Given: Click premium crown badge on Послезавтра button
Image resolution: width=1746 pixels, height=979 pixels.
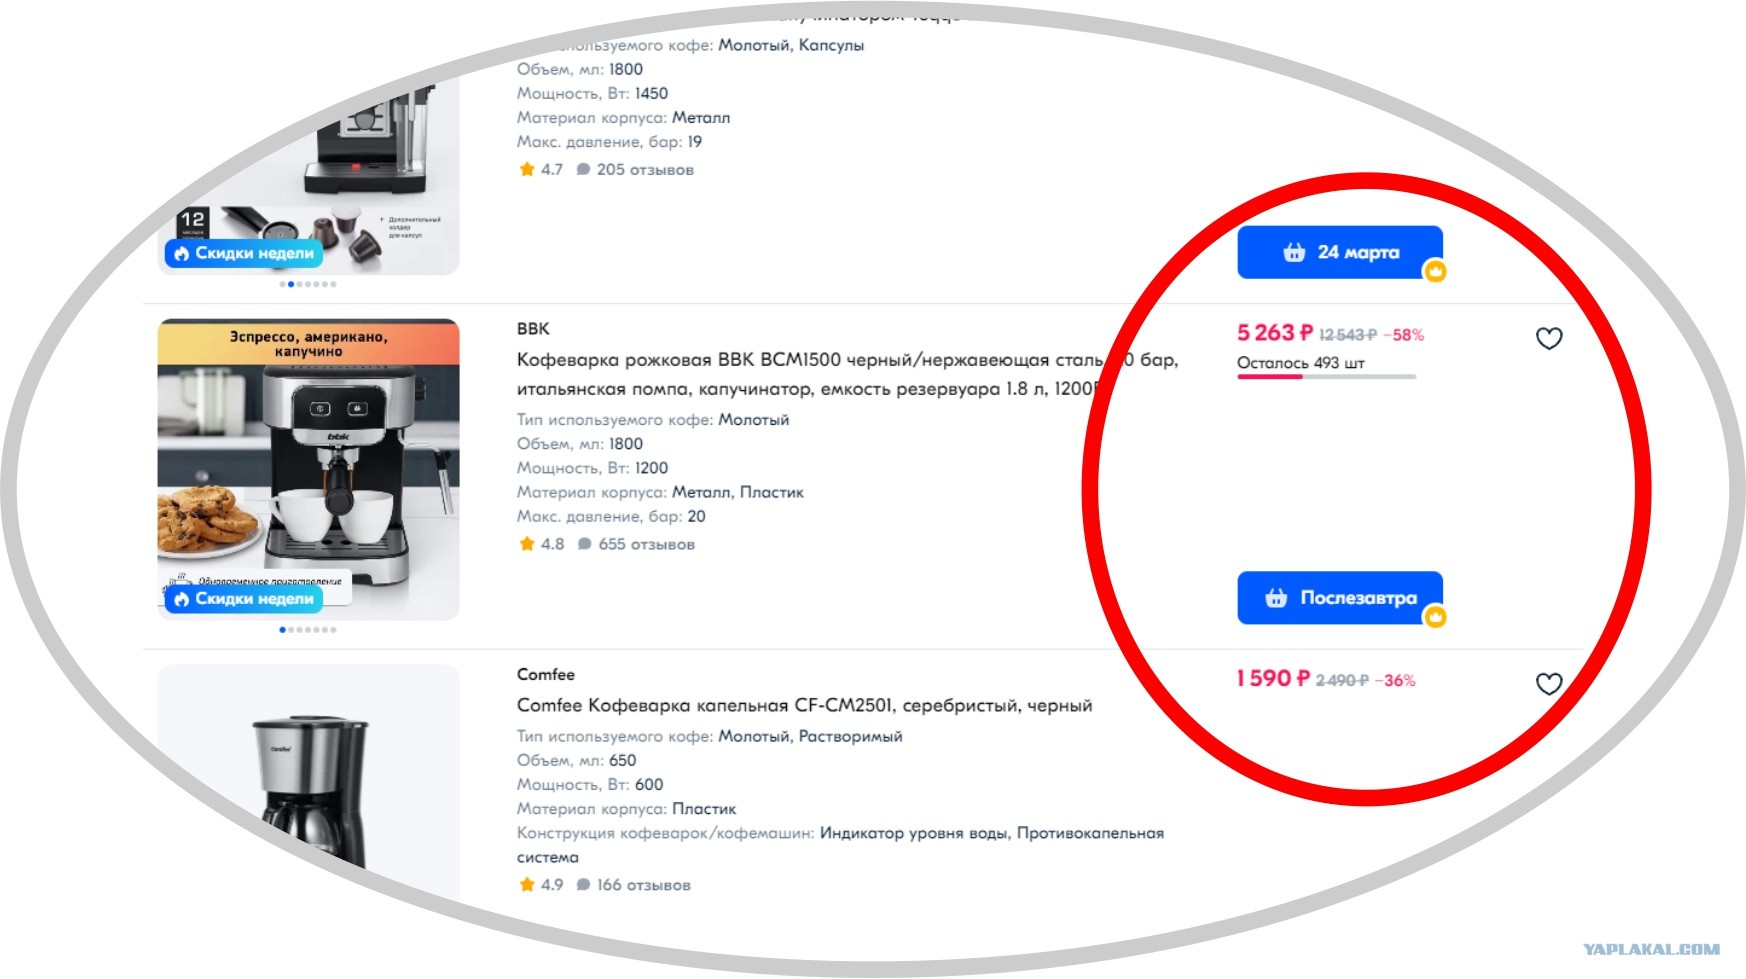Looking at the screenshot, I should (x=1435, y=617).
